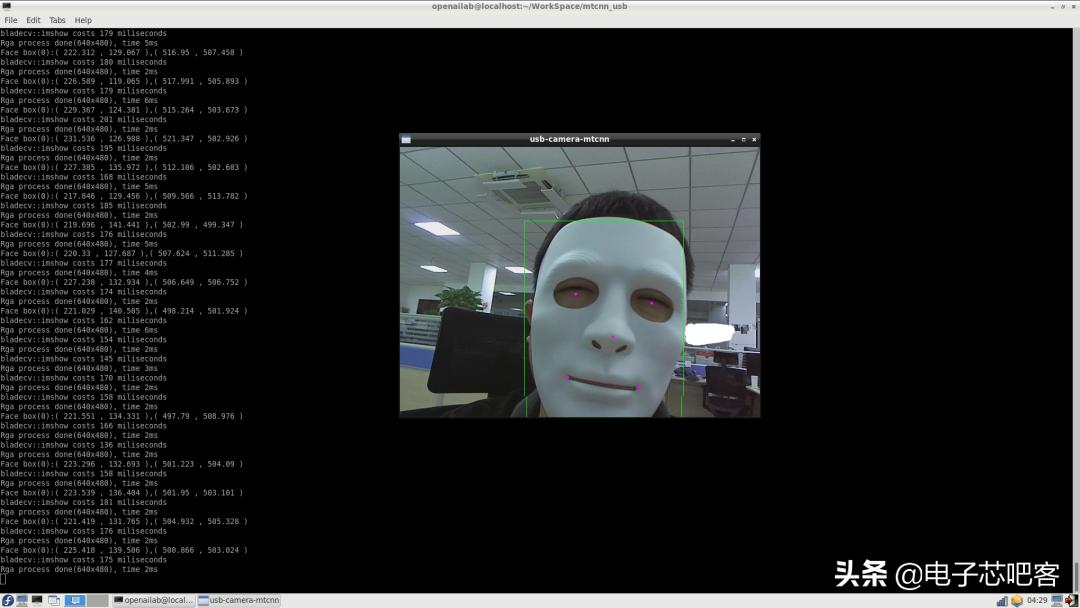Screen dimensions: 1080x608
Task: Open the monitor display tray icon
Action: 1057,600
